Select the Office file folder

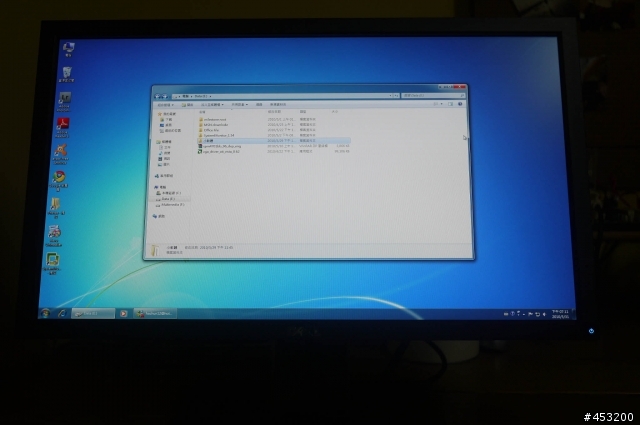pos(273,130)
